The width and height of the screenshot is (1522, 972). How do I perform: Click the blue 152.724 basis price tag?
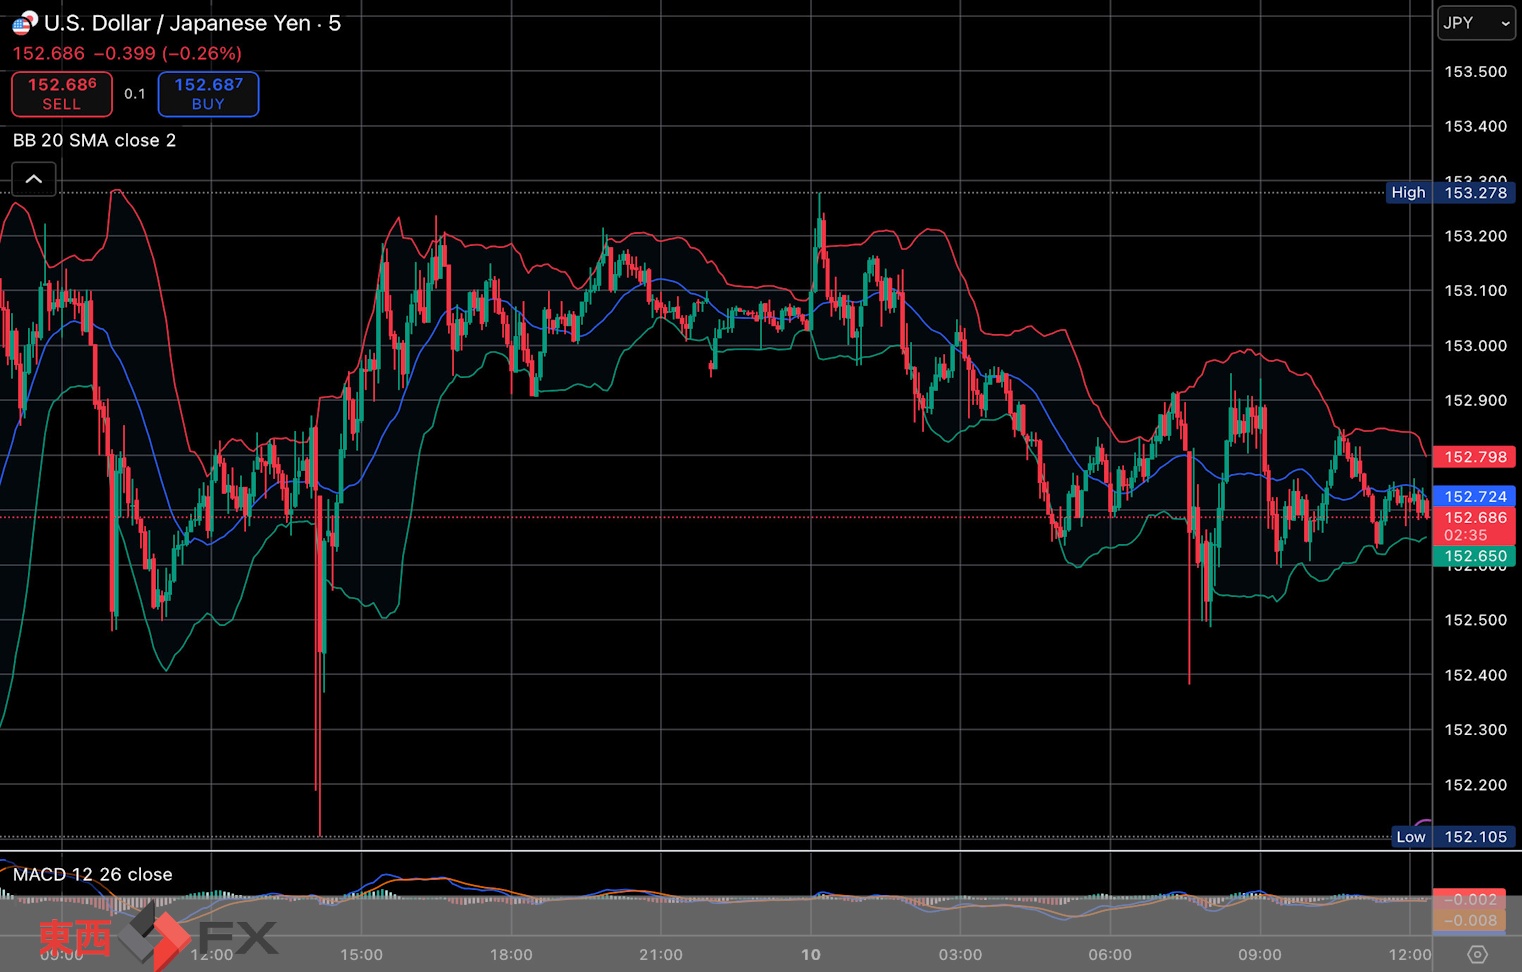(1474, 496)
